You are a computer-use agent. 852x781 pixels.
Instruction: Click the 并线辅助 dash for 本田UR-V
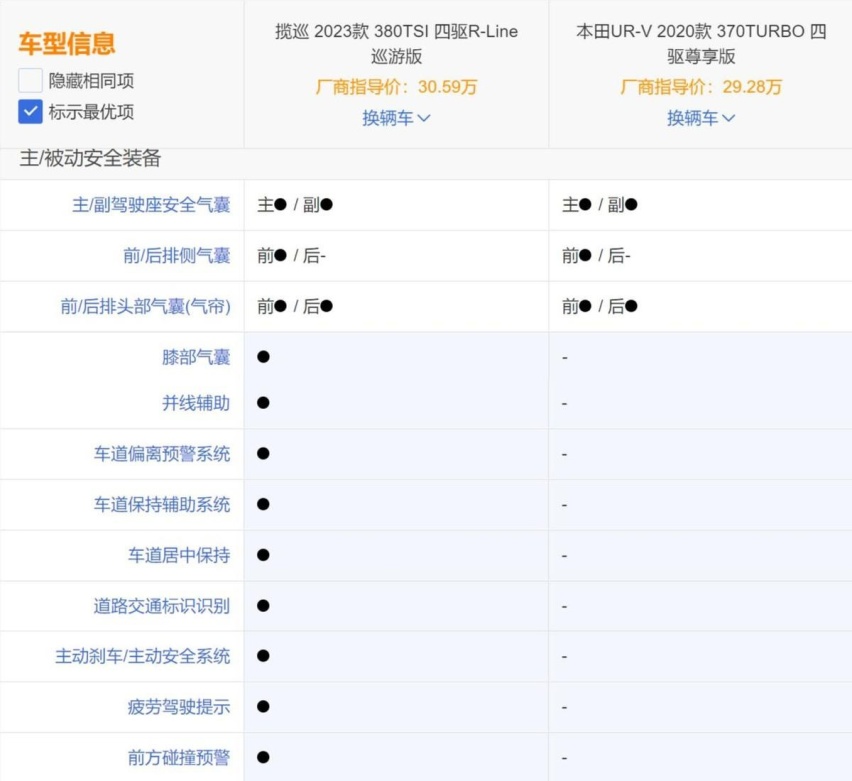point(565,404)
